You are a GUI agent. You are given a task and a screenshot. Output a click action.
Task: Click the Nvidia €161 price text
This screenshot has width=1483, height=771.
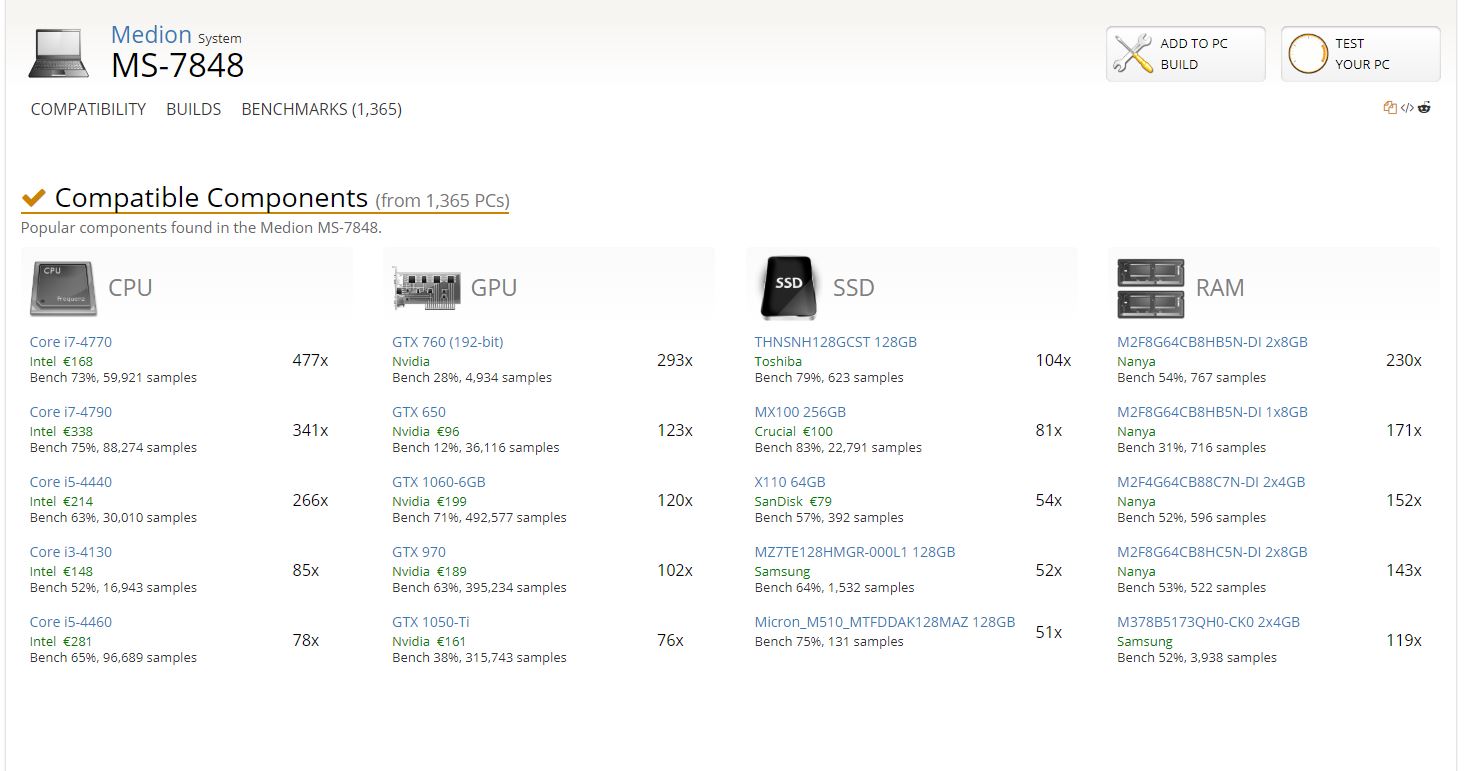(x=429, y=641)
